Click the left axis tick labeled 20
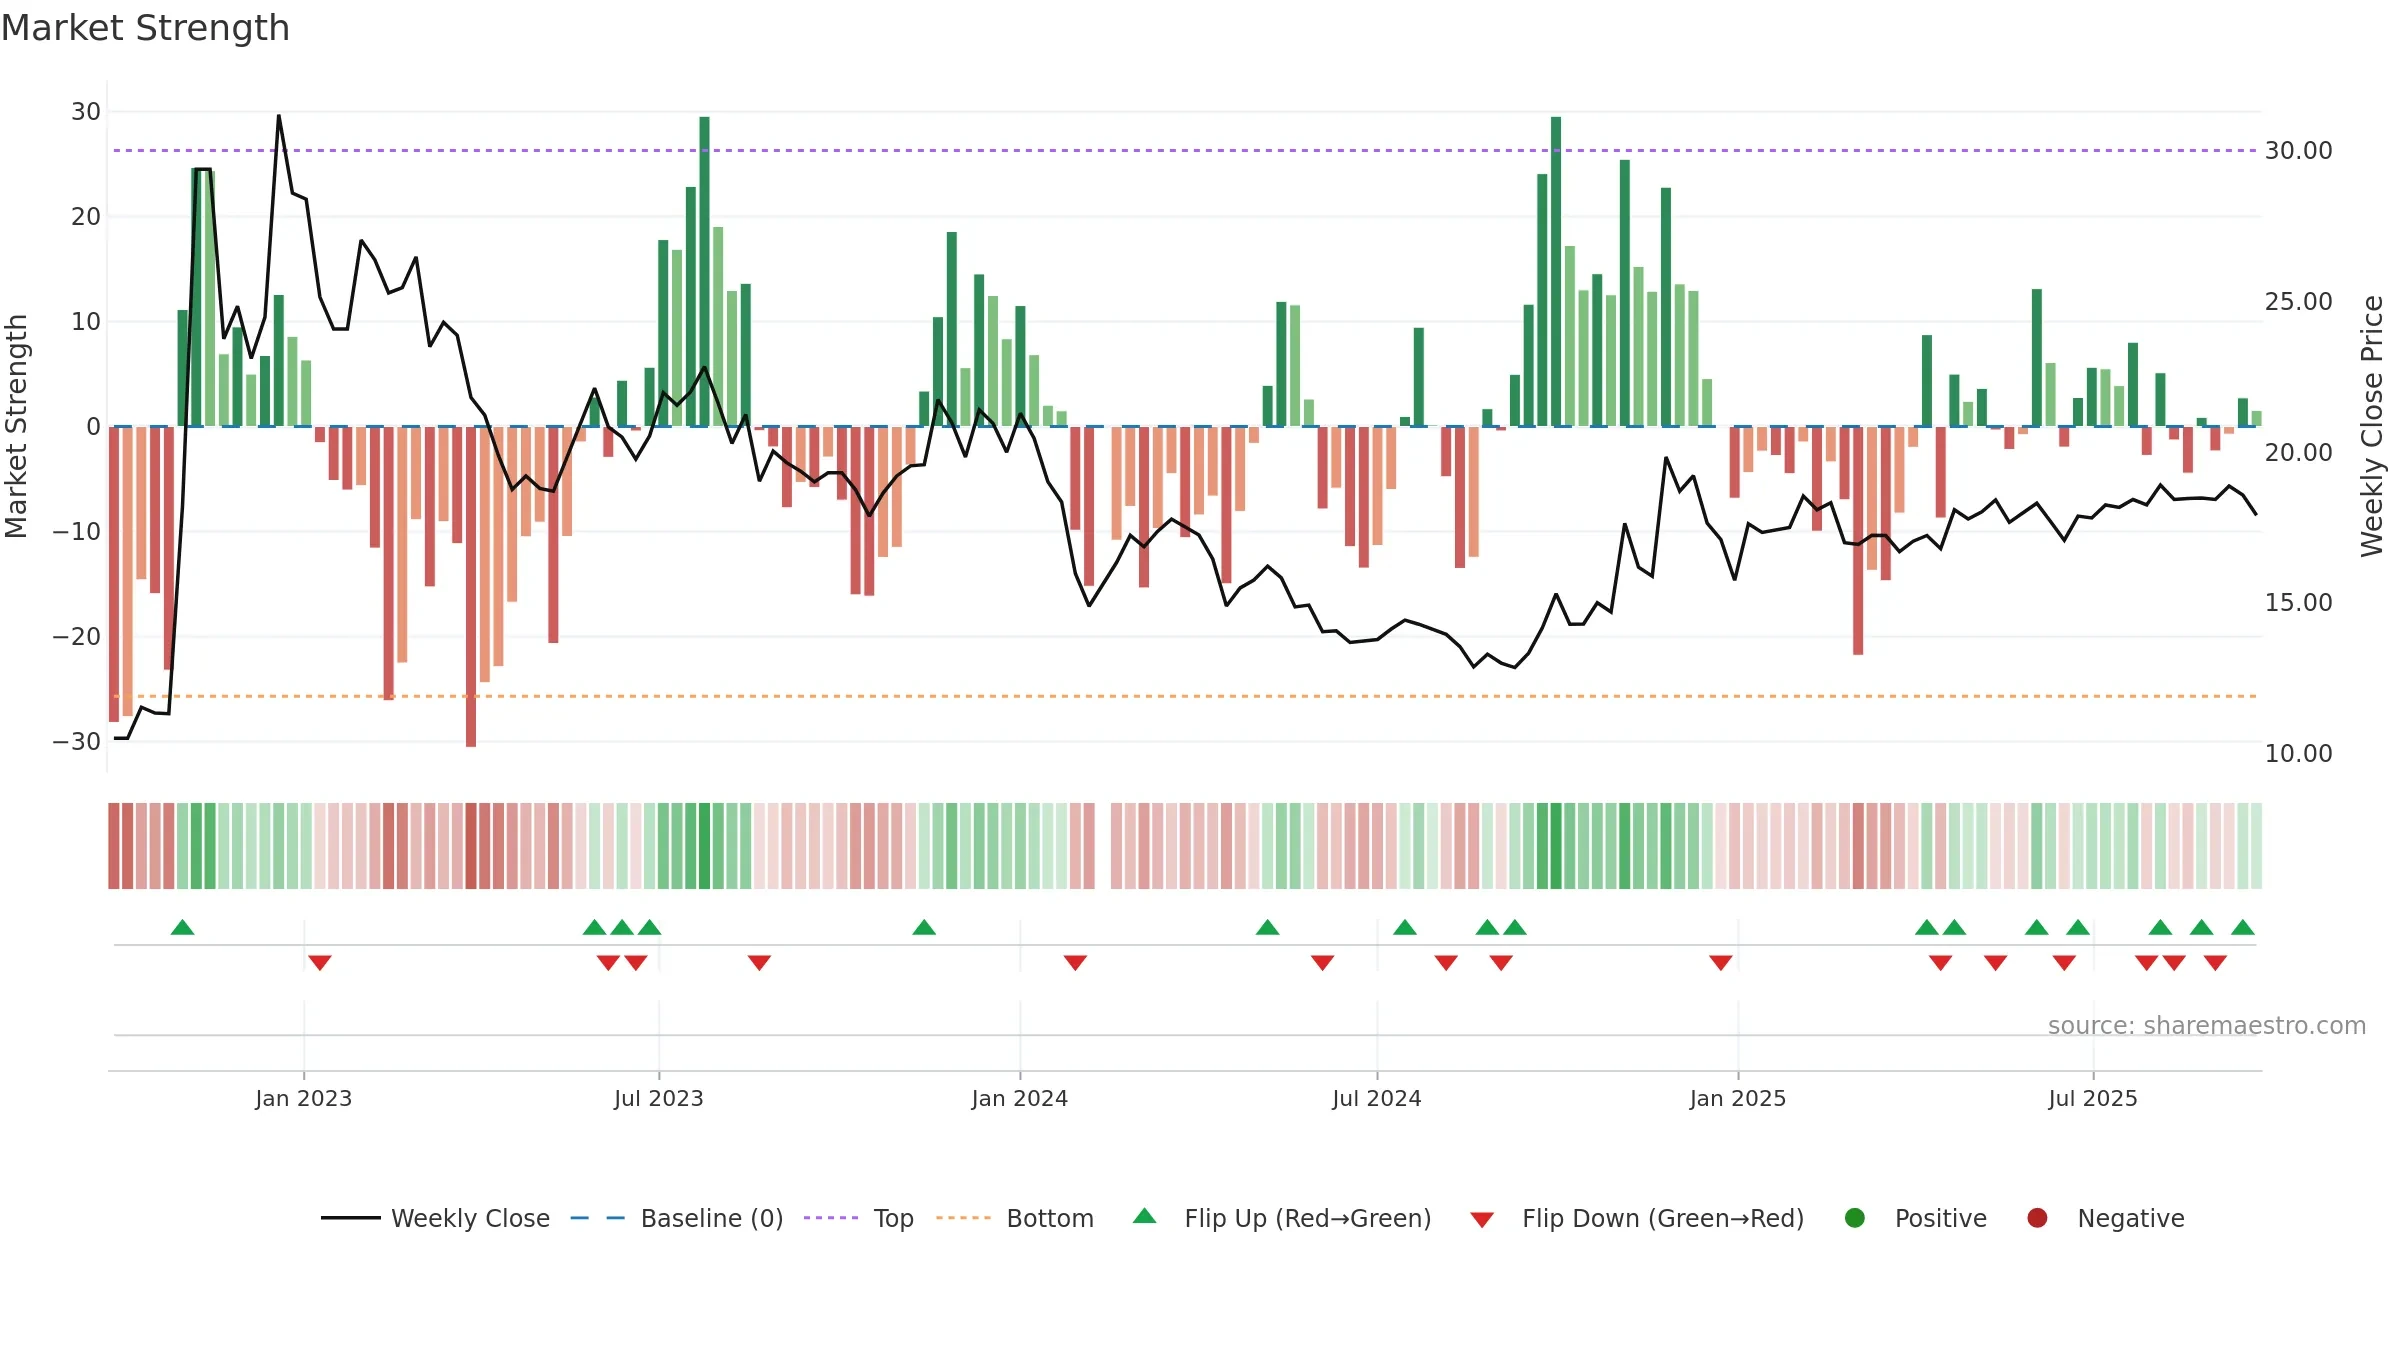 tap(86, 217)
